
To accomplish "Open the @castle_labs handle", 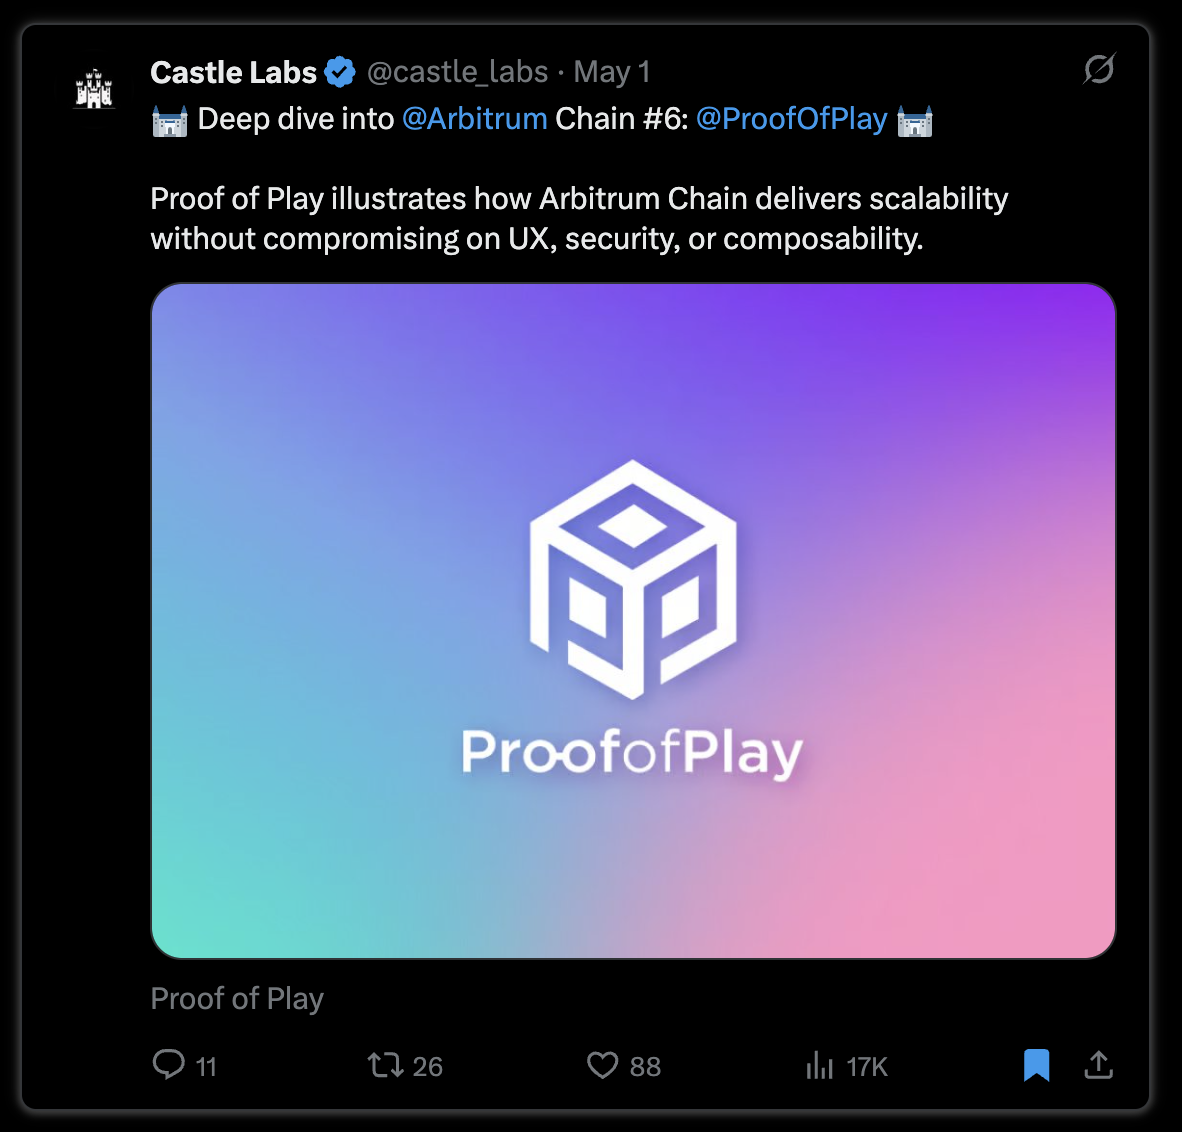I will [458, 72].
